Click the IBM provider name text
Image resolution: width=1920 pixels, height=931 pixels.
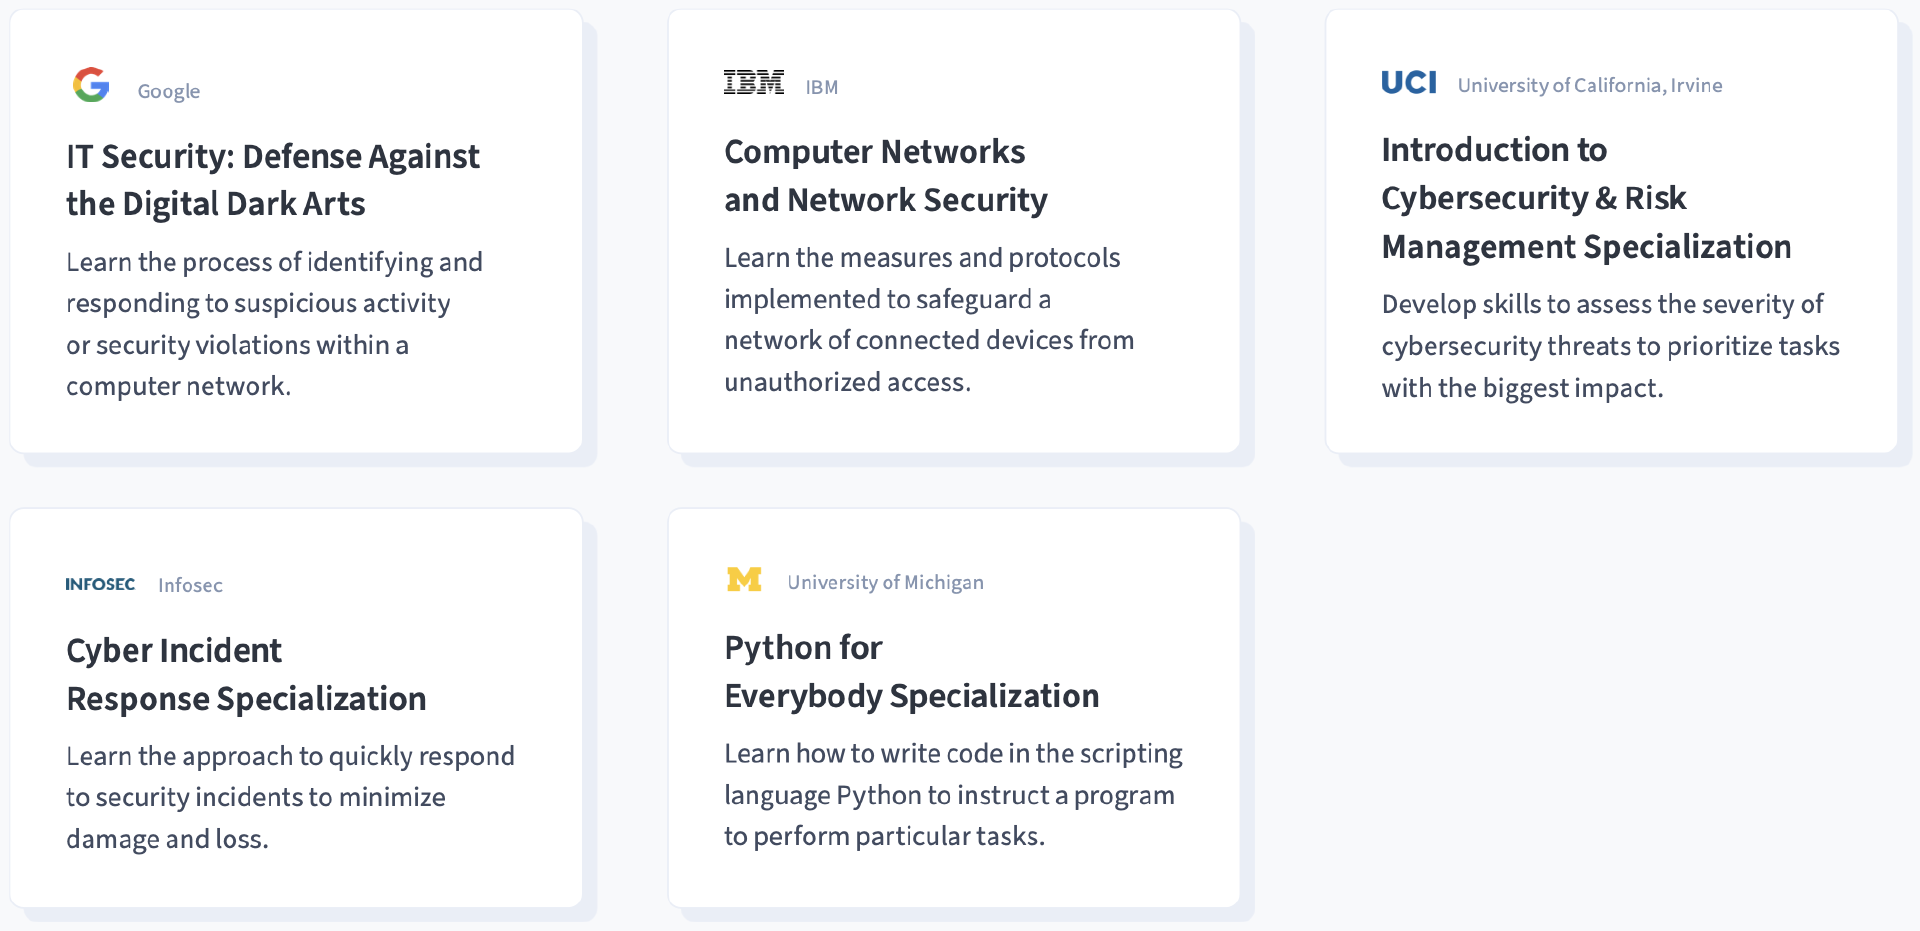pos(822,87)
